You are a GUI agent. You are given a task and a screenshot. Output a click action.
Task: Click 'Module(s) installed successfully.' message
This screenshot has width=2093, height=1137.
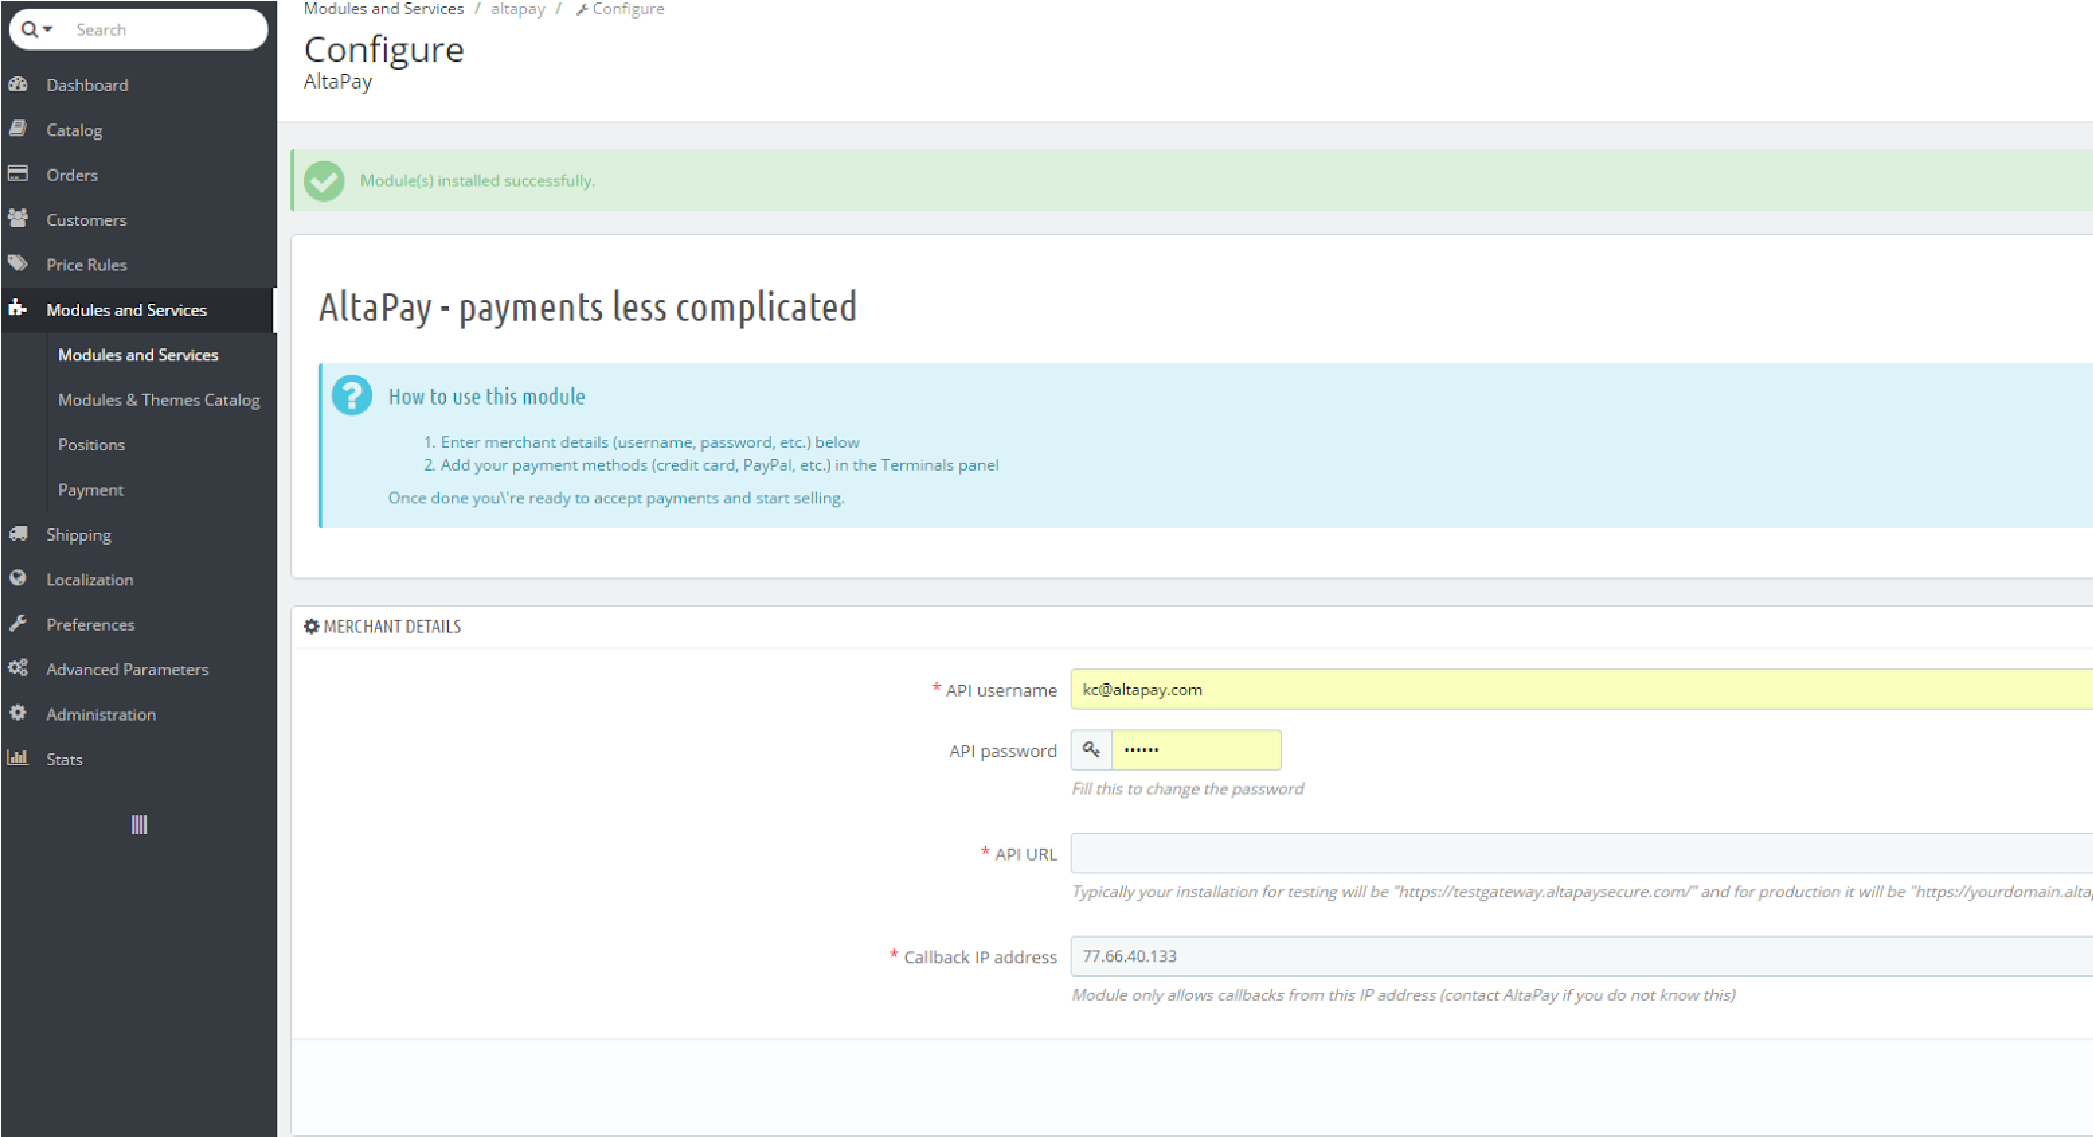pyautogui.click(x=477, y=181)
